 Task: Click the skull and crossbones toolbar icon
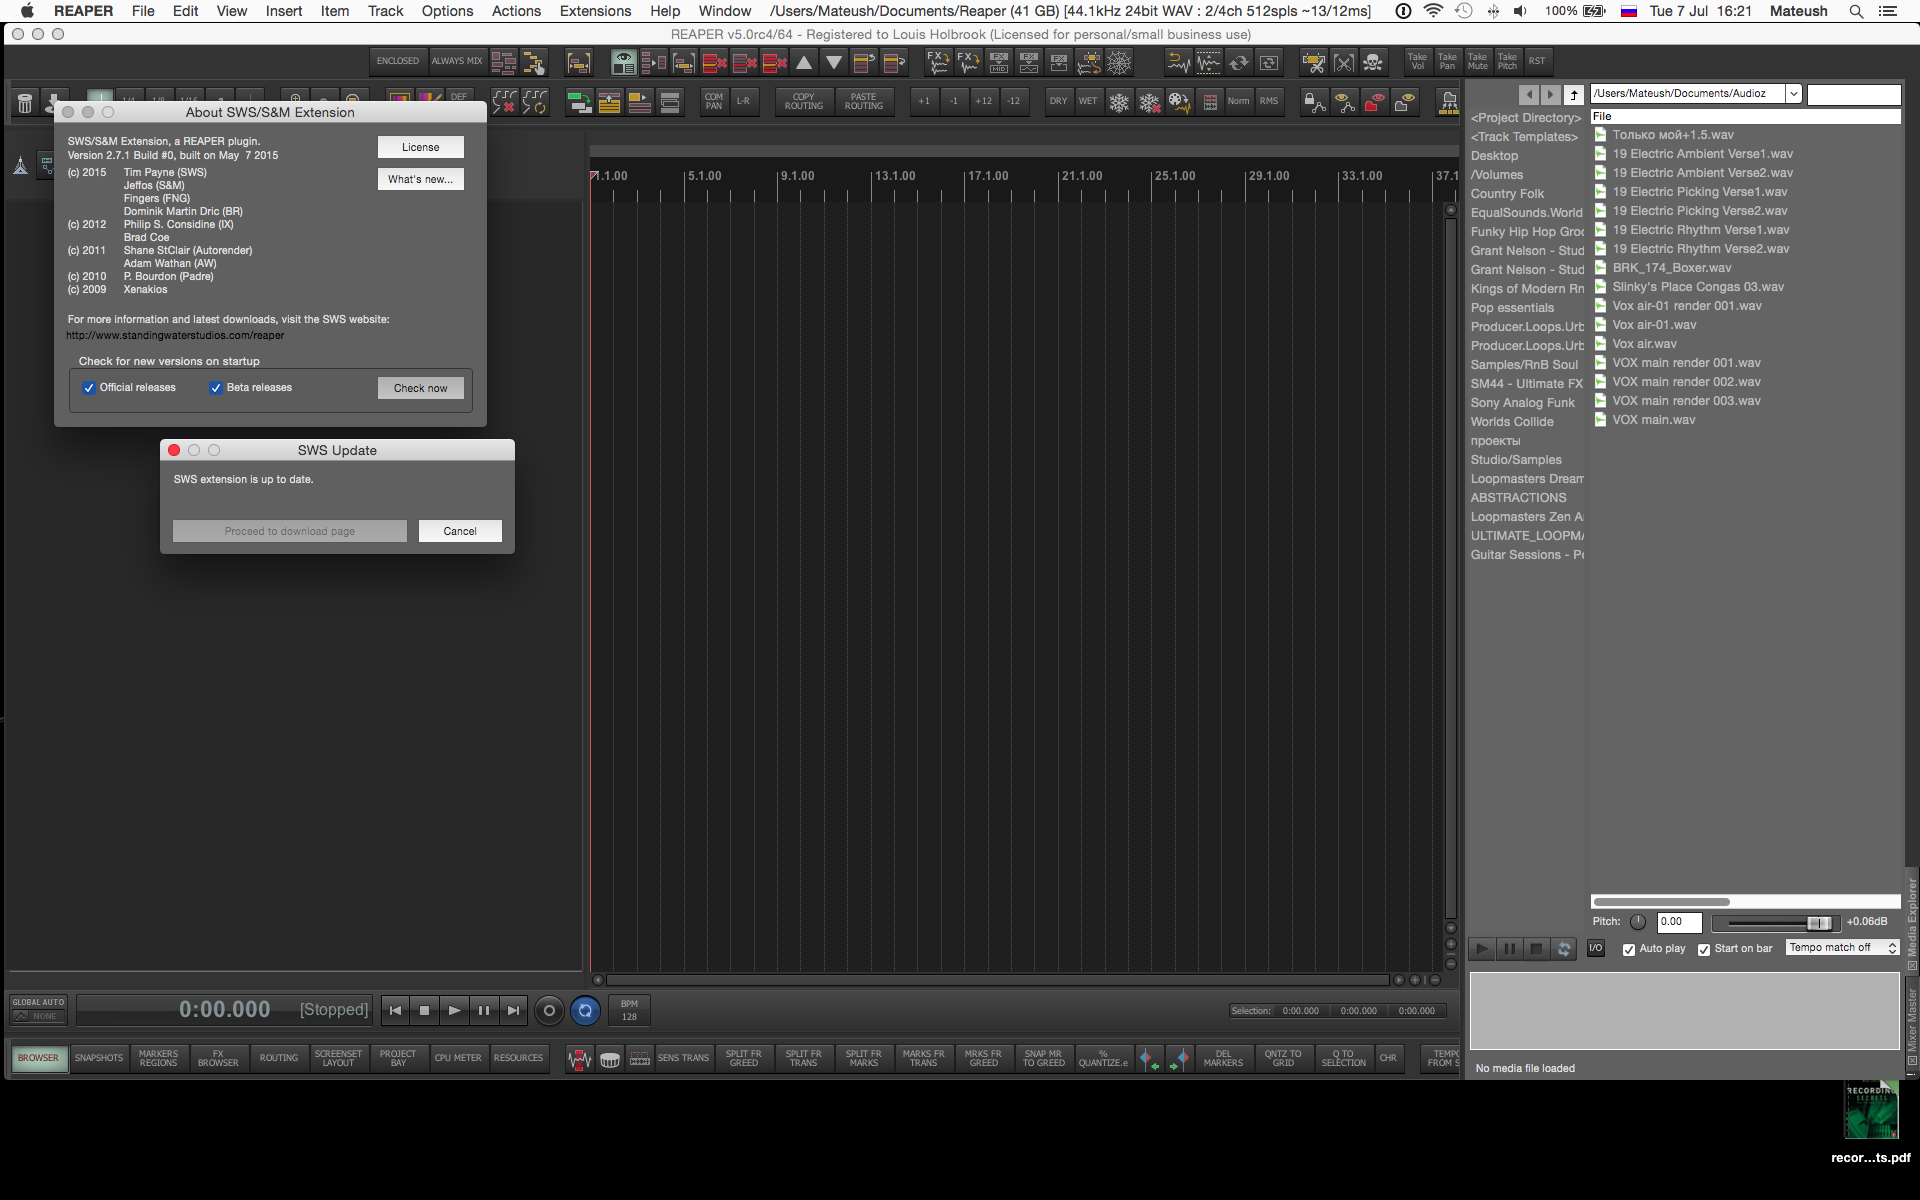tap(1373, 63)
